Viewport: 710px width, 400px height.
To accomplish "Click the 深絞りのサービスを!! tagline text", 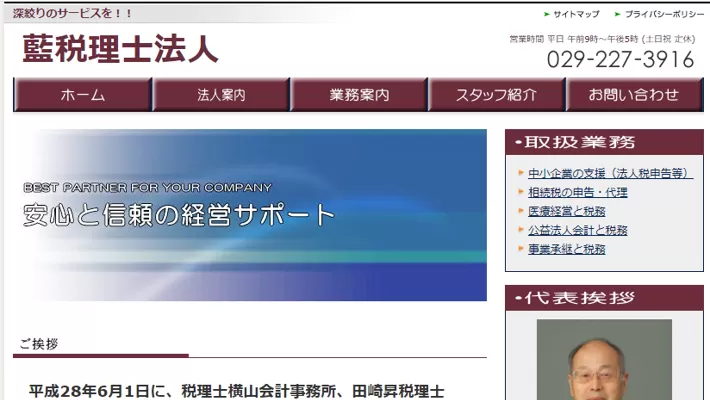I will point(72,14).
